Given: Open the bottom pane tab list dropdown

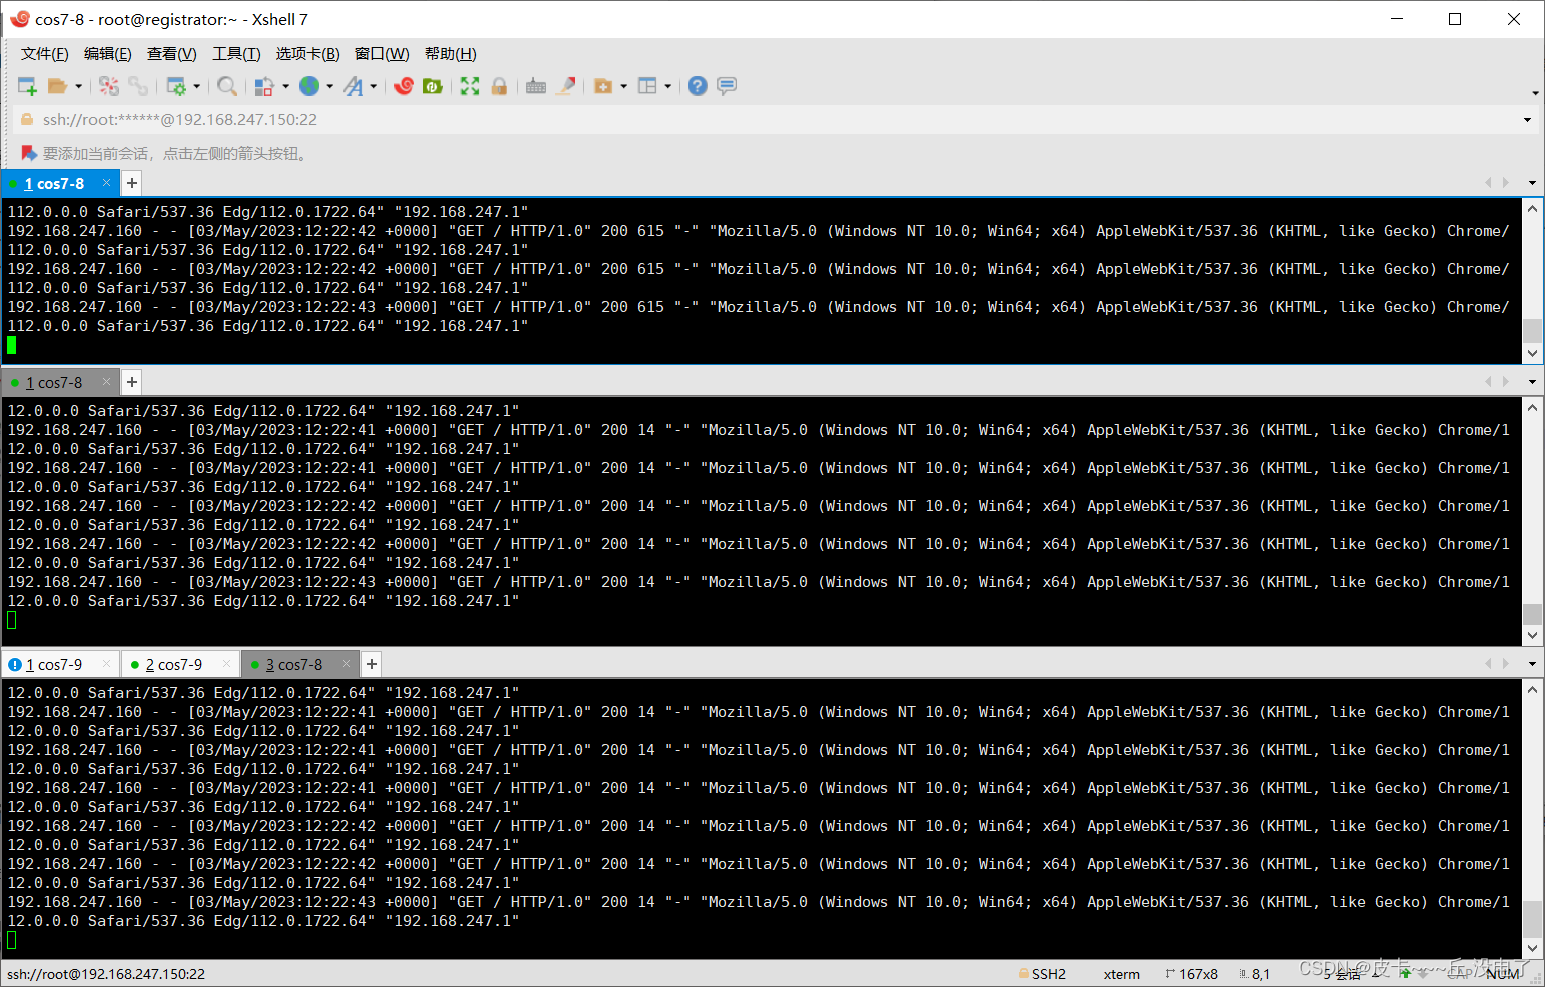Looking at the screenshot, I should (x=1532, y=664).
